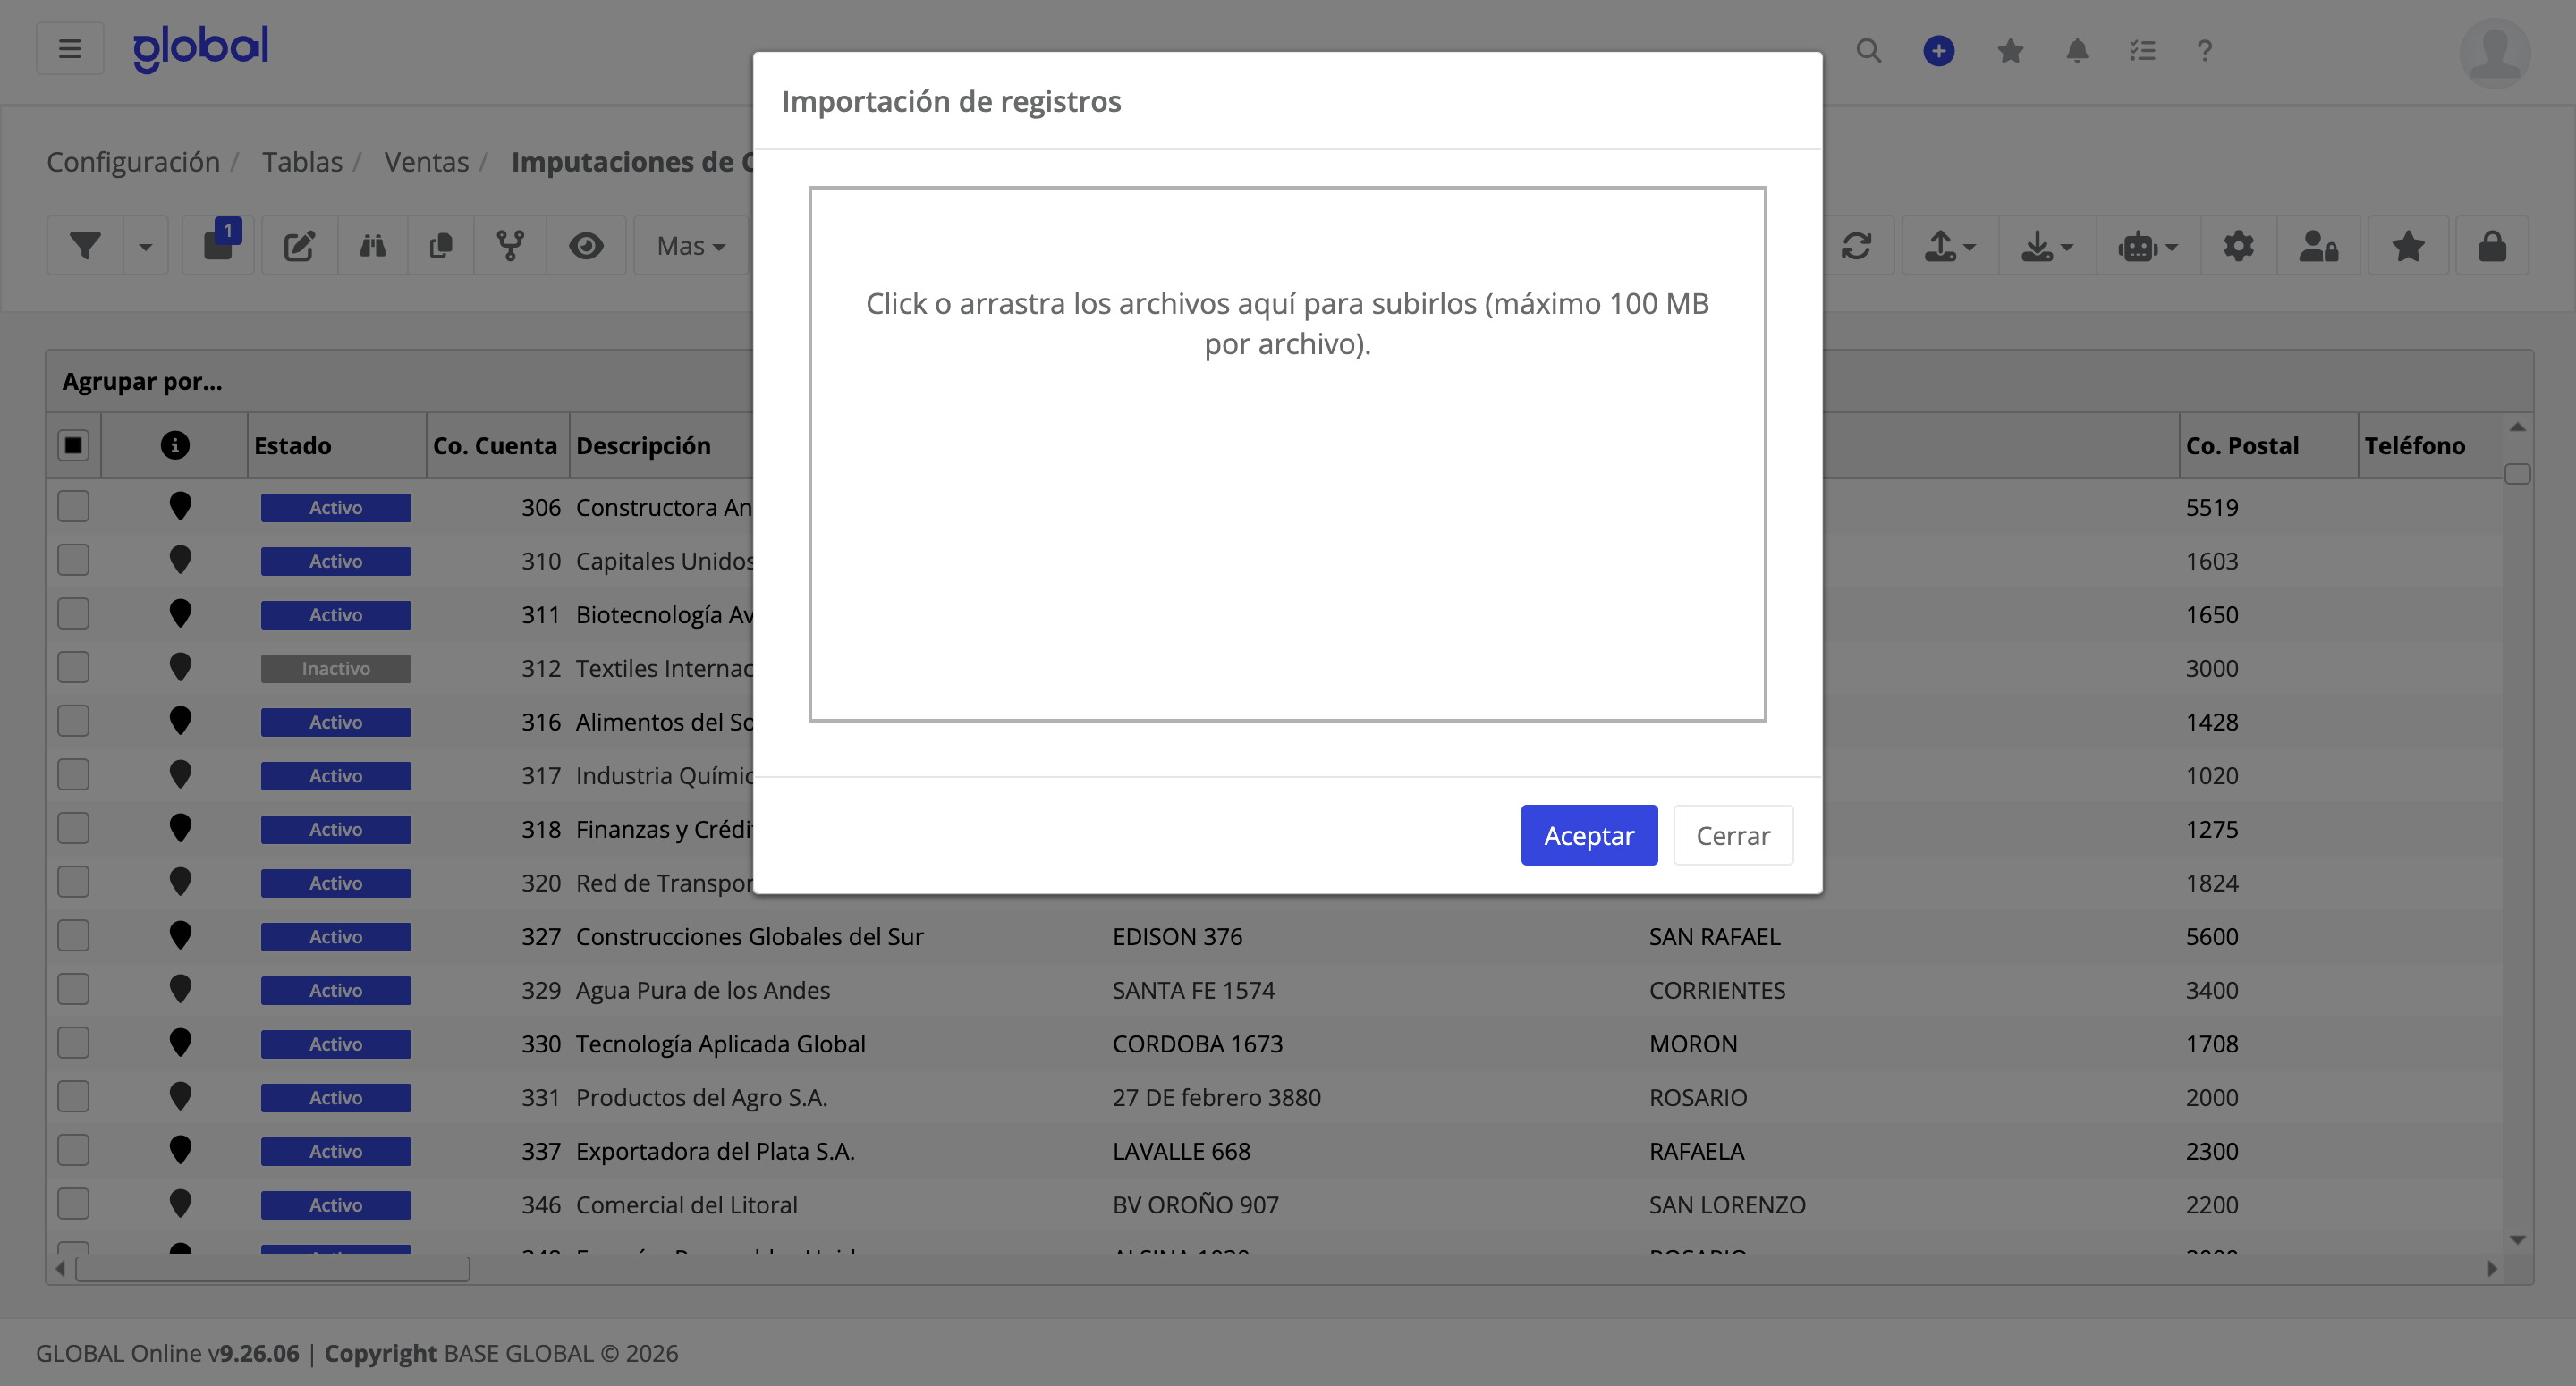The width and height of the screenshot is (2576, 1386).
Task: Click the copy duplicate icon
Action: [x=441, y=245]
